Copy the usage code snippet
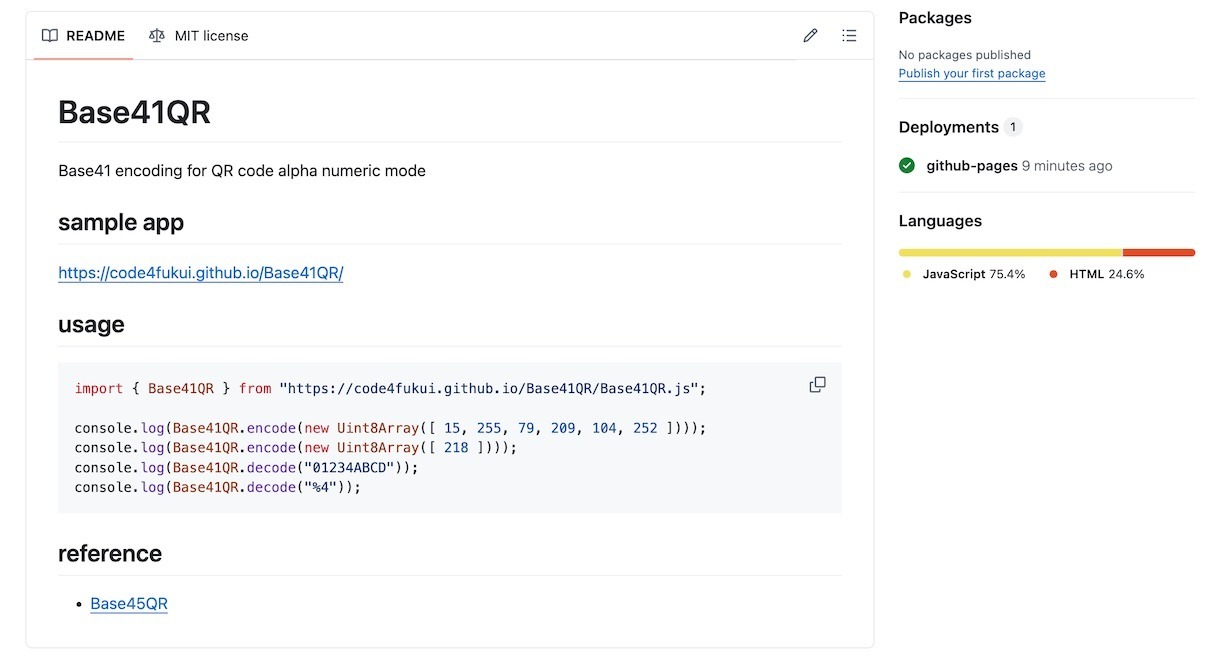The height and width of the screenshot is (666, 1220). click(x=817, y=385)
